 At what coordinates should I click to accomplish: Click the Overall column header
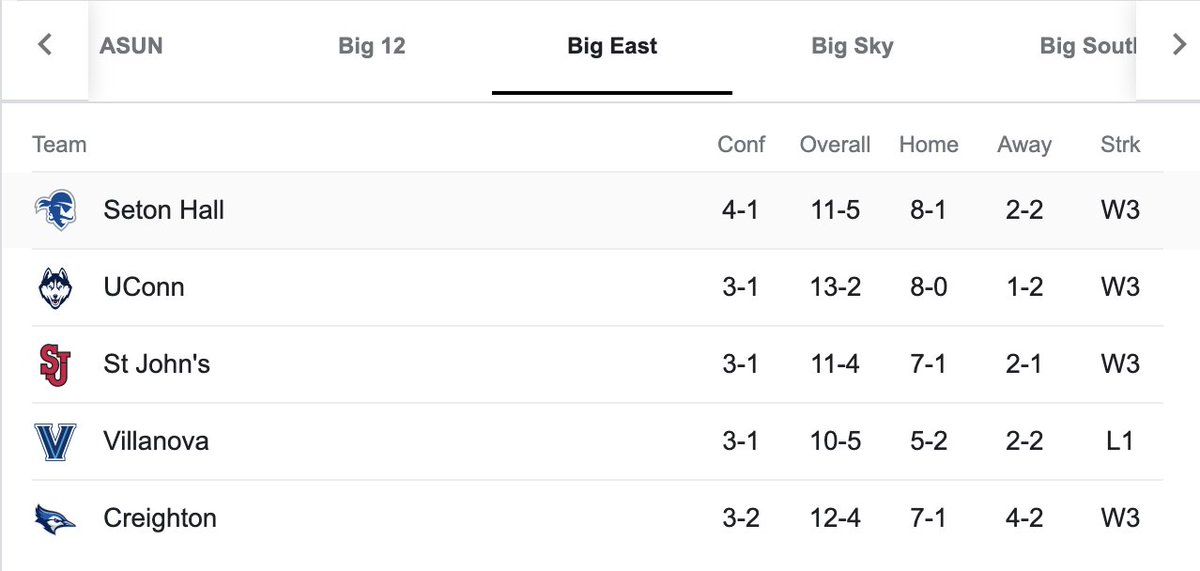835,145
